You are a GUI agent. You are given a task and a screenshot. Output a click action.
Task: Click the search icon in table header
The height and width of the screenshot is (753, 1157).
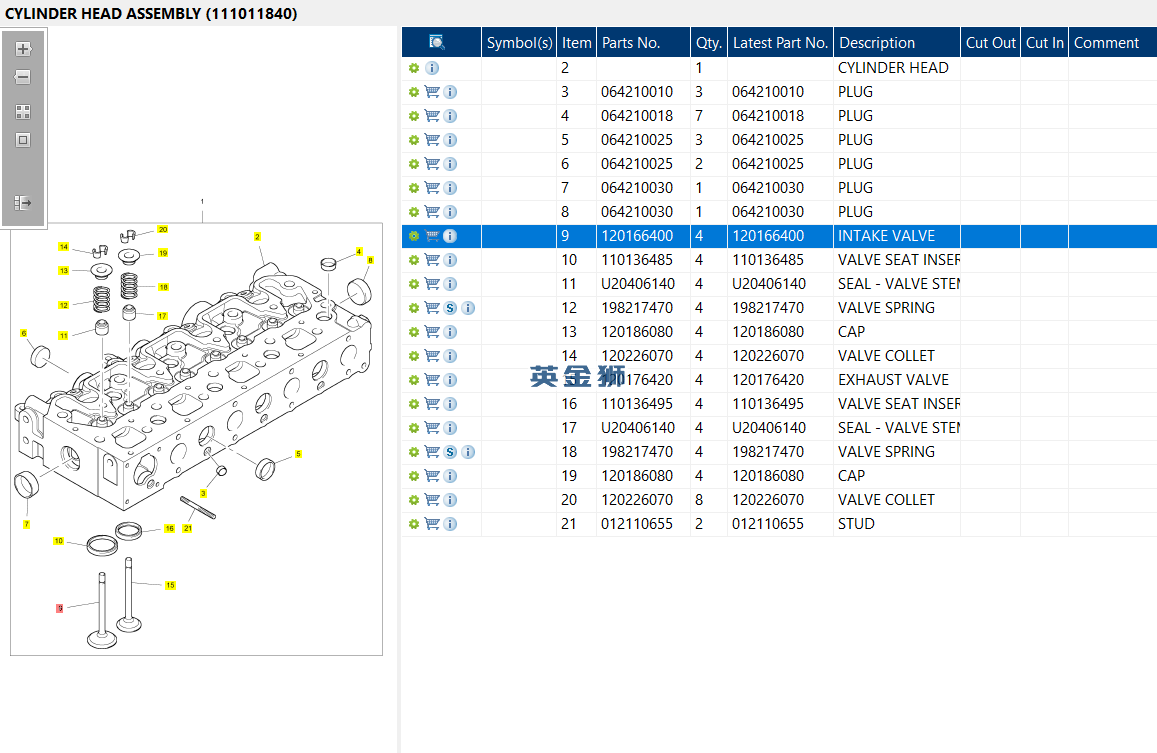[437, 42]
